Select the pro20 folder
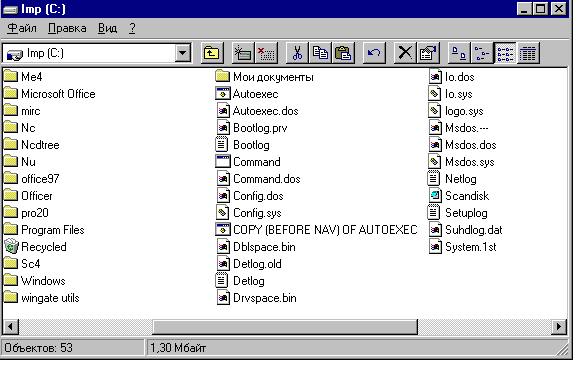This screenshot has height=365, width=581. [26, 213]
